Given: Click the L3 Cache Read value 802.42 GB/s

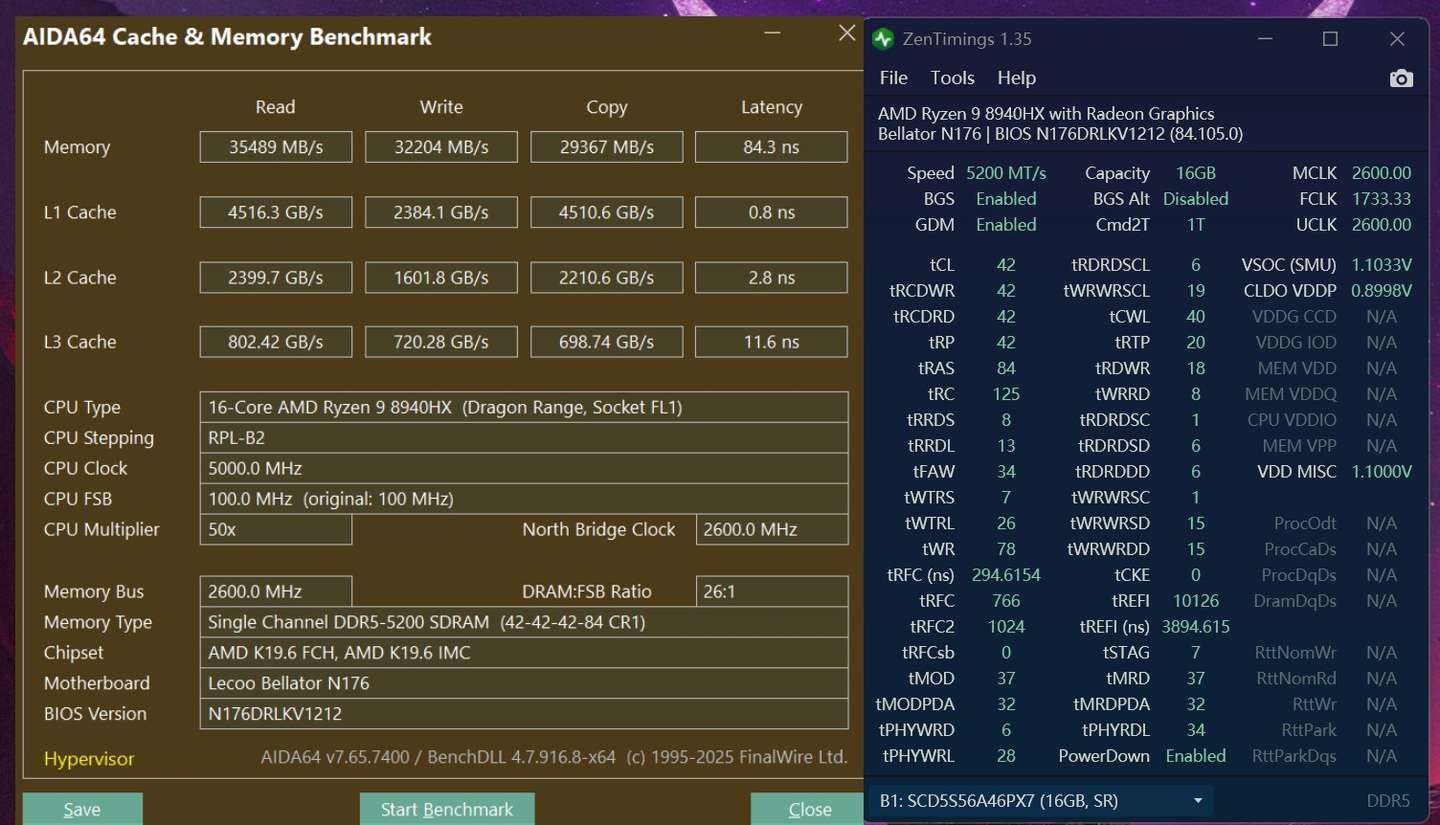Looking at the screenshot, I should point(276,342).
